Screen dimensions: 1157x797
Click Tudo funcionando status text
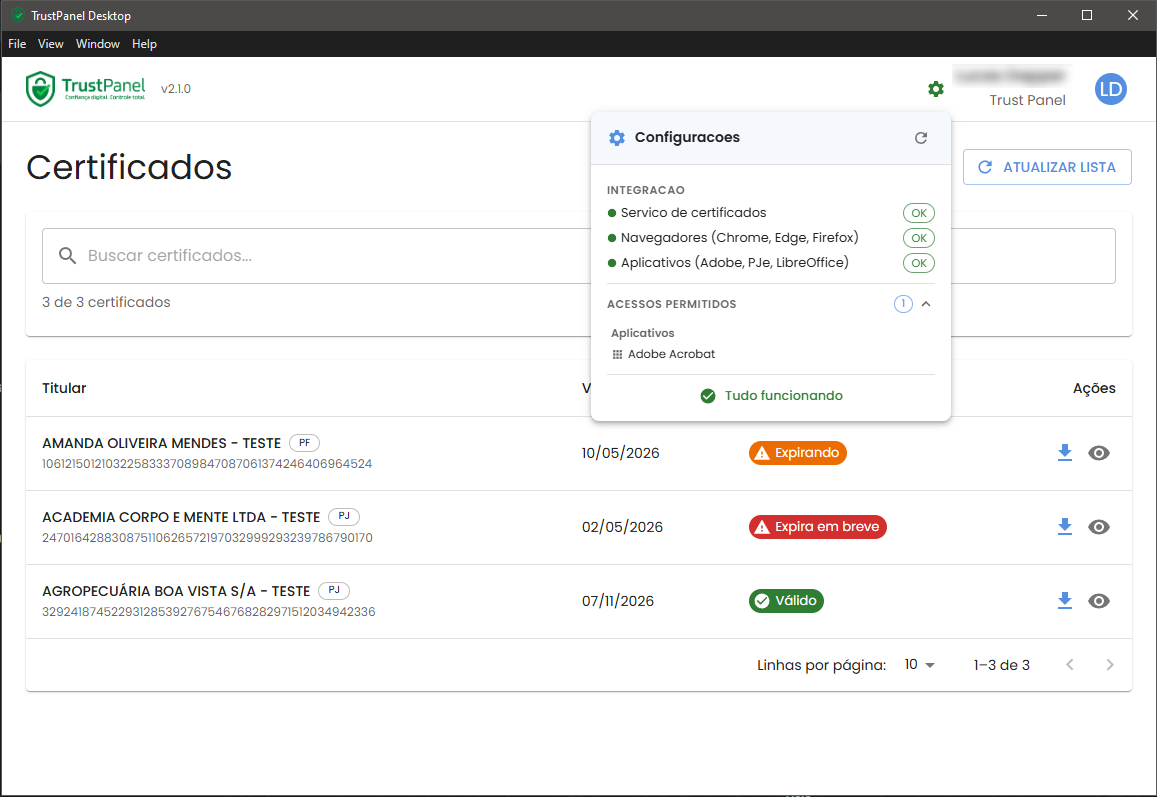(x=784, y=396)
